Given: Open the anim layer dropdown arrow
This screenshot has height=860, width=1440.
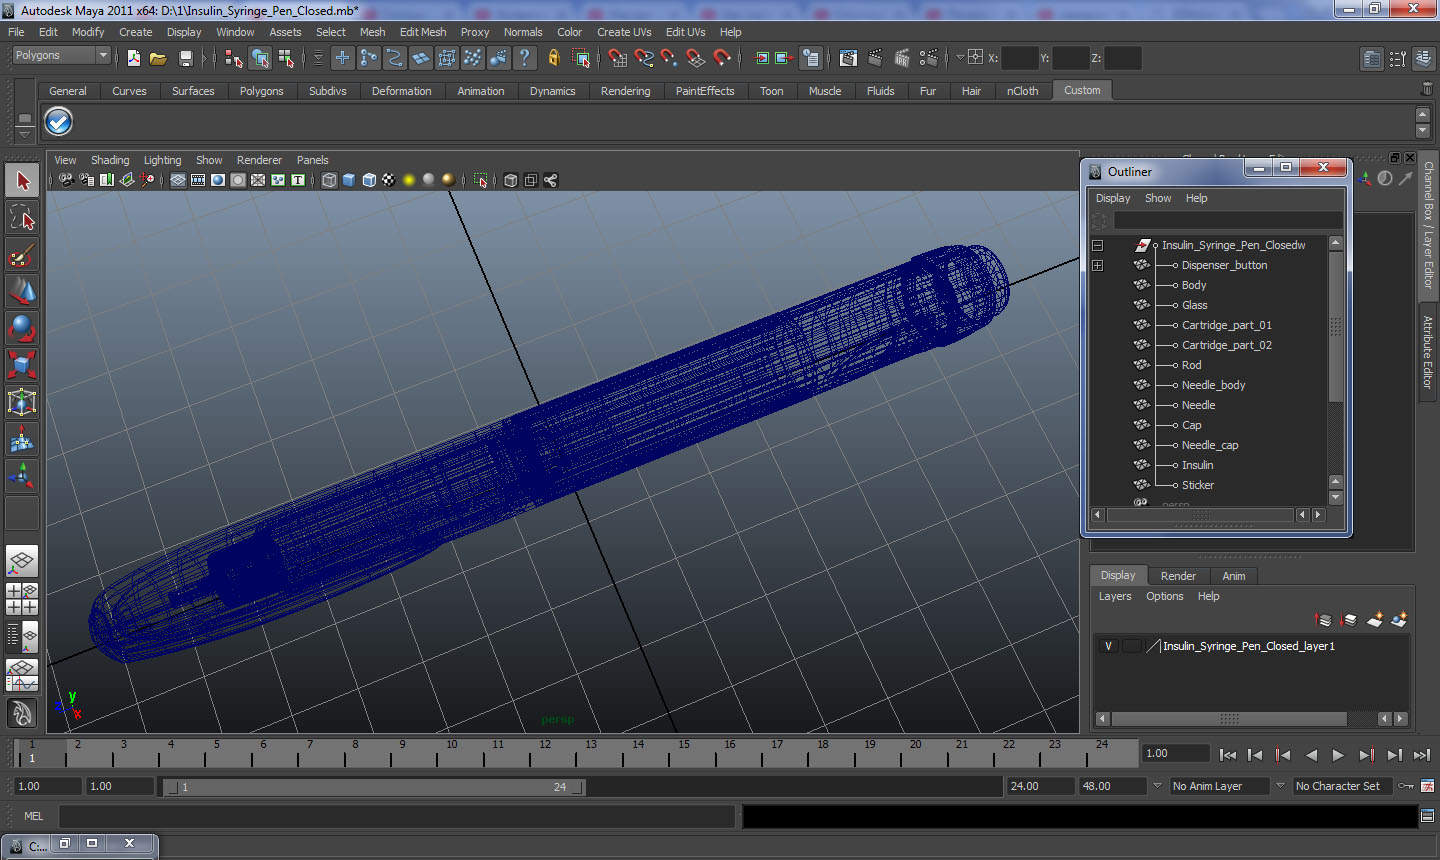Looking at the screenshot, I should click(x=1157, y=786).
